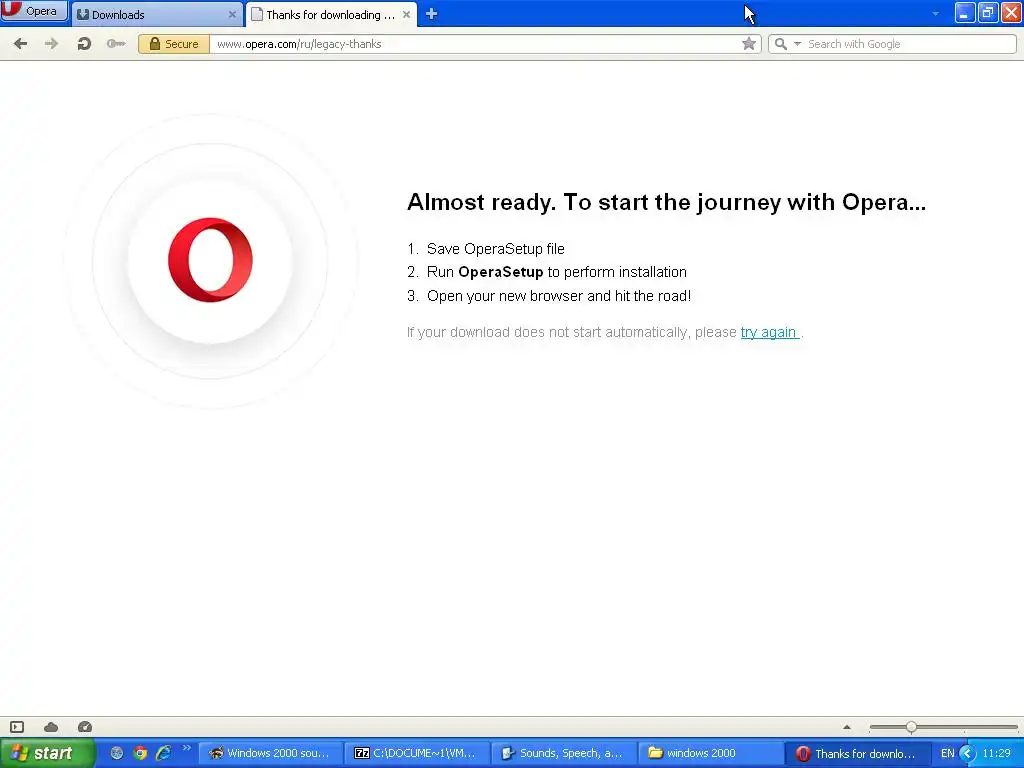
Task: Open the Windows Start menu
Action: point(46,753)
